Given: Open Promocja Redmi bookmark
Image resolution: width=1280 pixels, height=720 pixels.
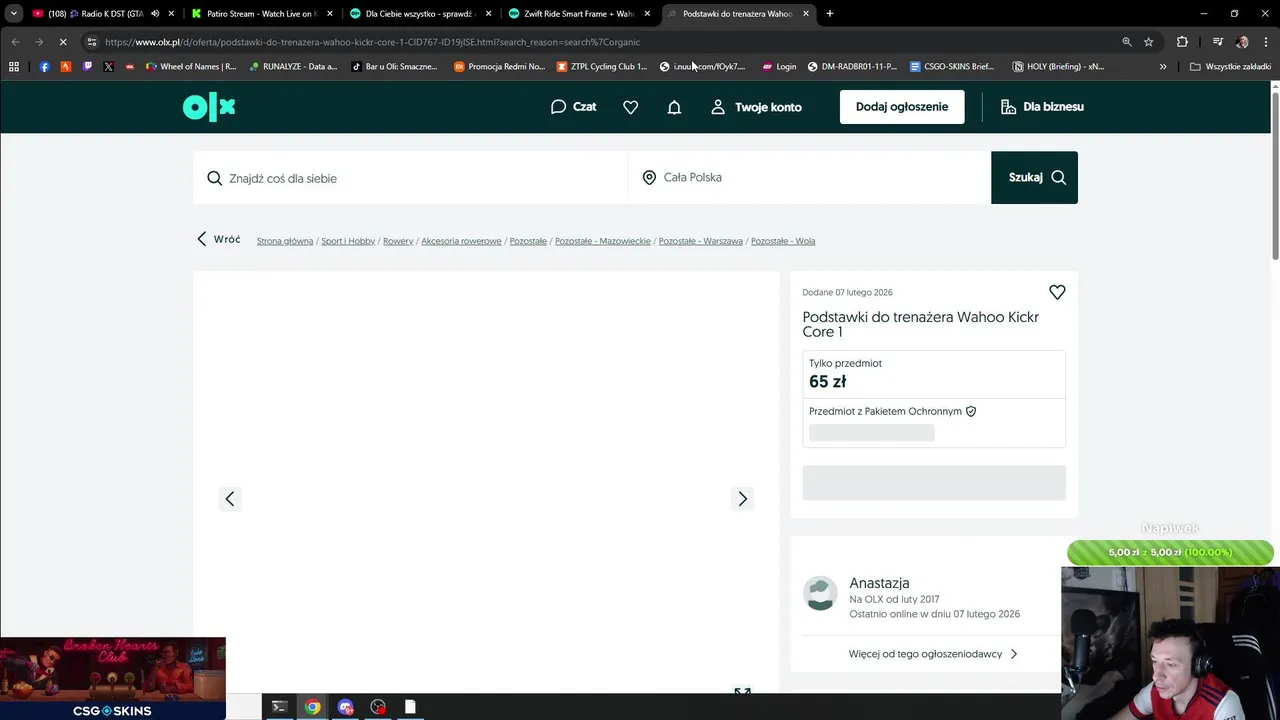Looking at the screenshot, I should pyautogui.click(x=499, y=67).
